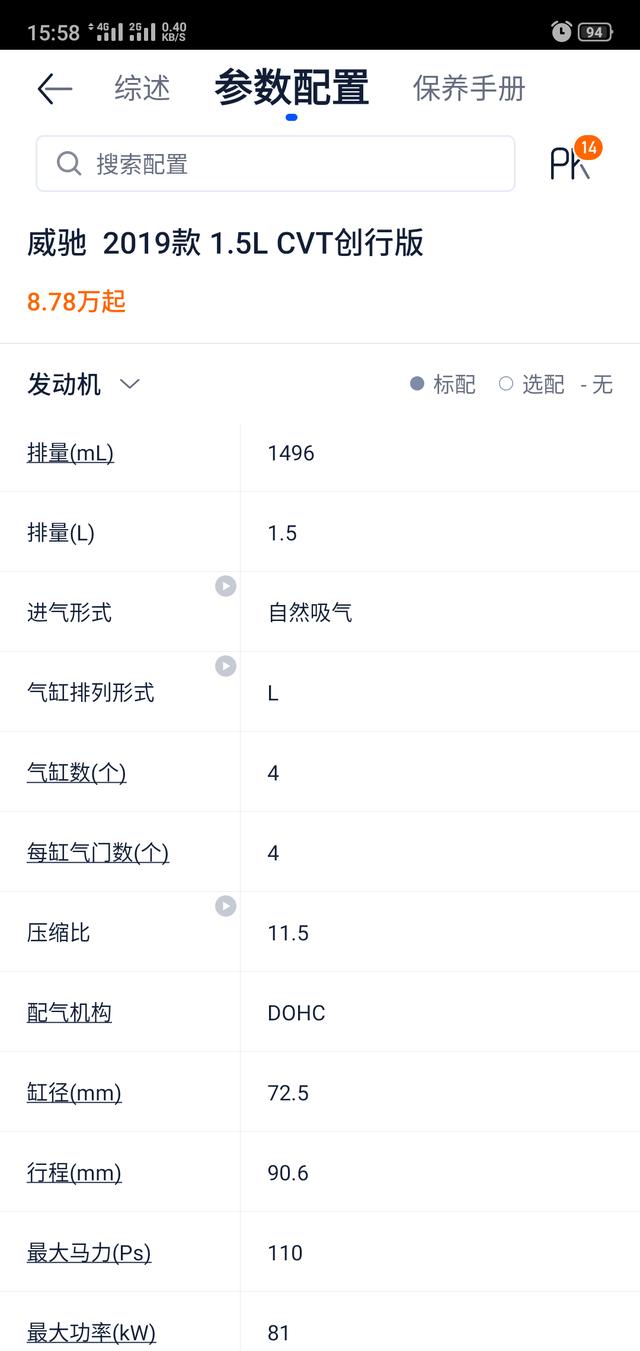This screenshot has height=1351, width=640.
Task: Tap the chevron next to 发动机
Action: 130,384
